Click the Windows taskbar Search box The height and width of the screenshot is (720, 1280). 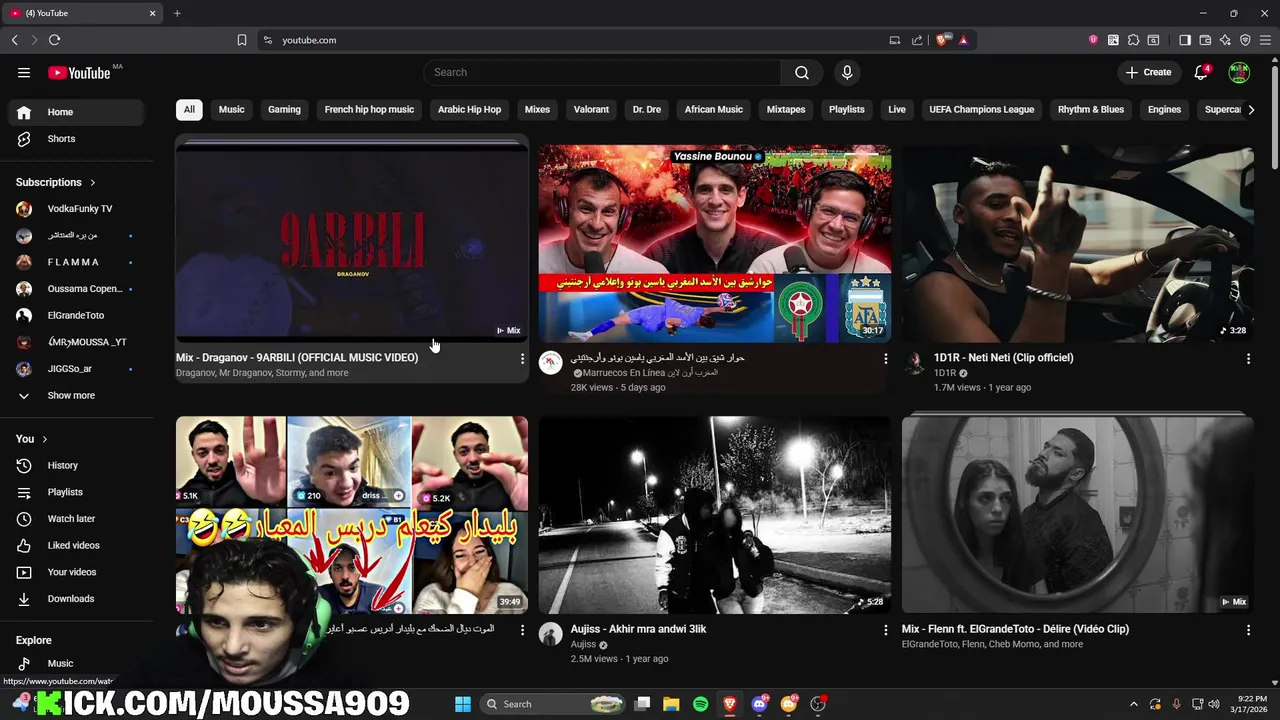click(551, 704)
